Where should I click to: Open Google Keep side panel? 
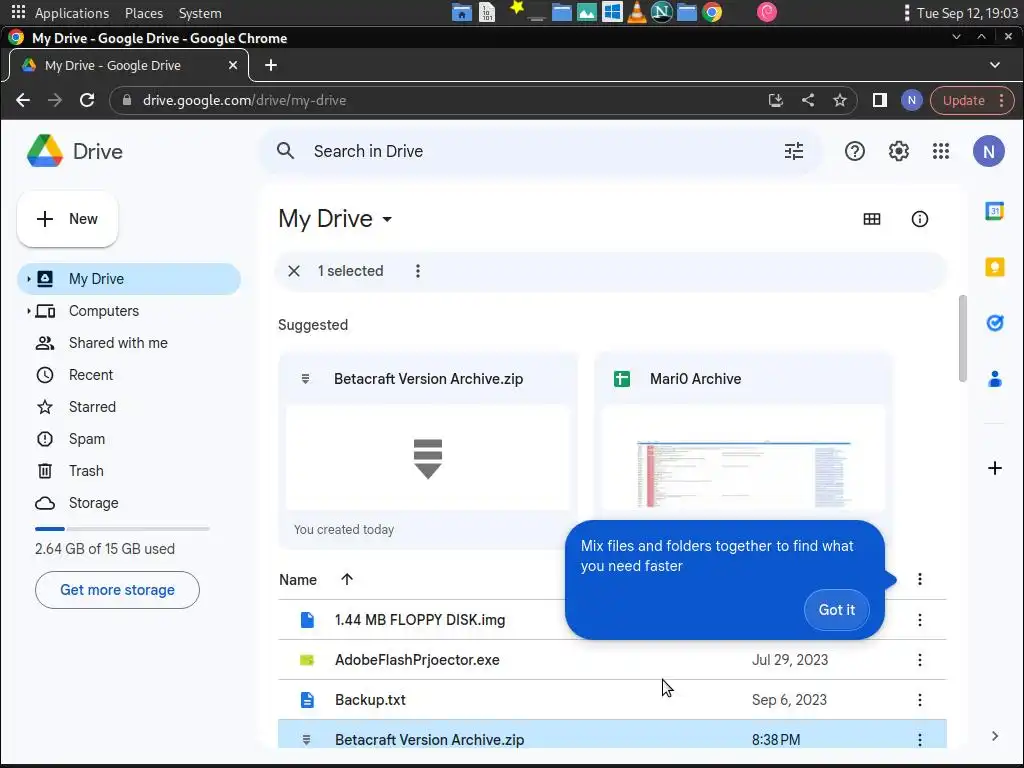994,266
